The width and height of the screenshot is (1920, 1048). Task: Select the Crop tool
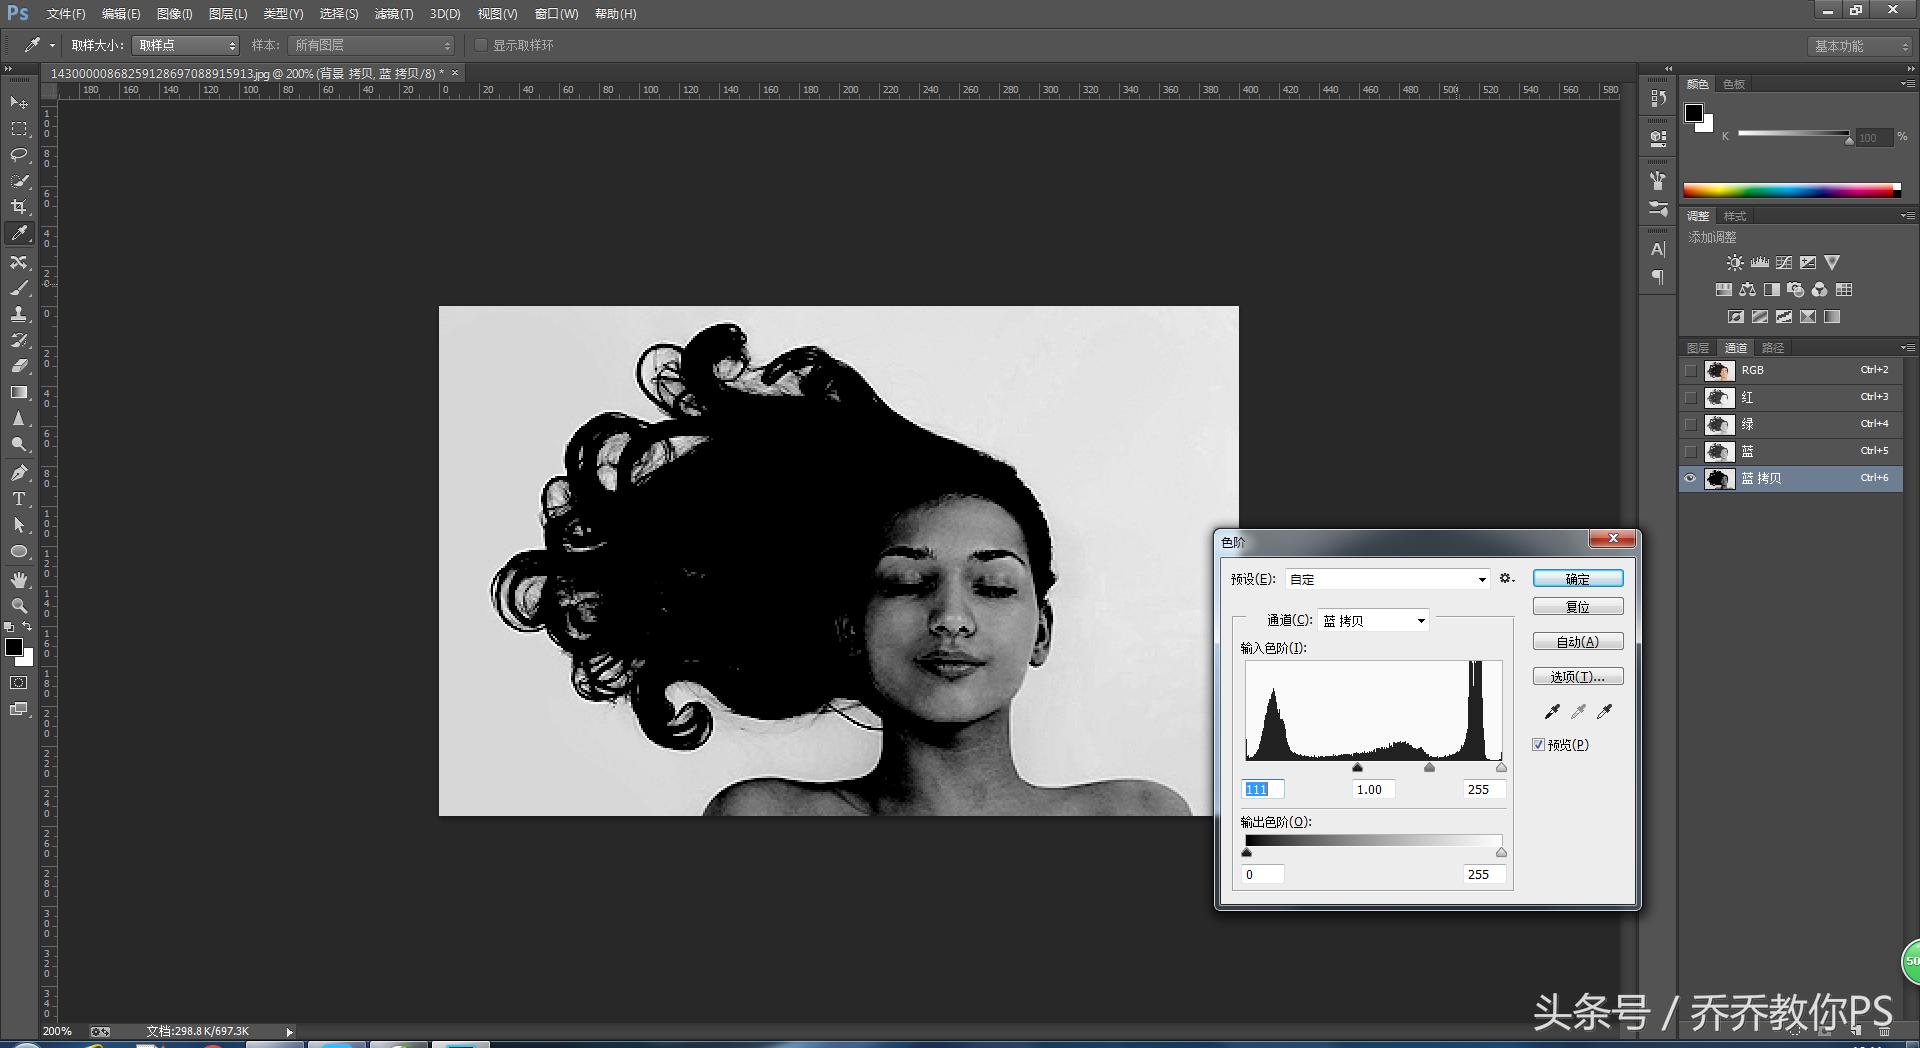(x=19, y=207)
